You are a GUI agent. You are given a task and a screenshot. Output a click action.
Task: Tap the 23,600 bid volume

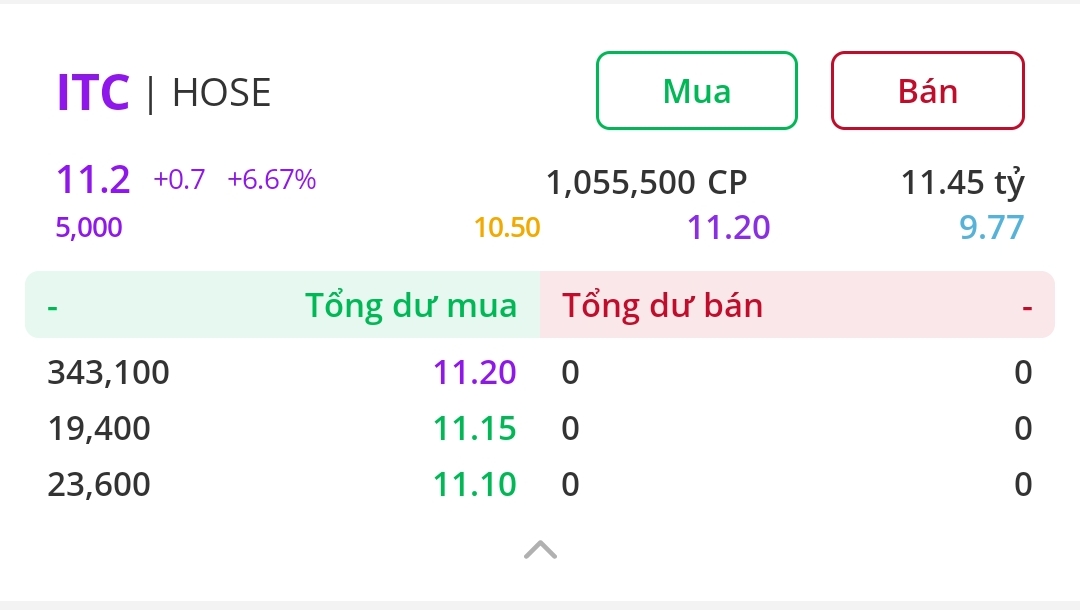[x=99, y=485]
